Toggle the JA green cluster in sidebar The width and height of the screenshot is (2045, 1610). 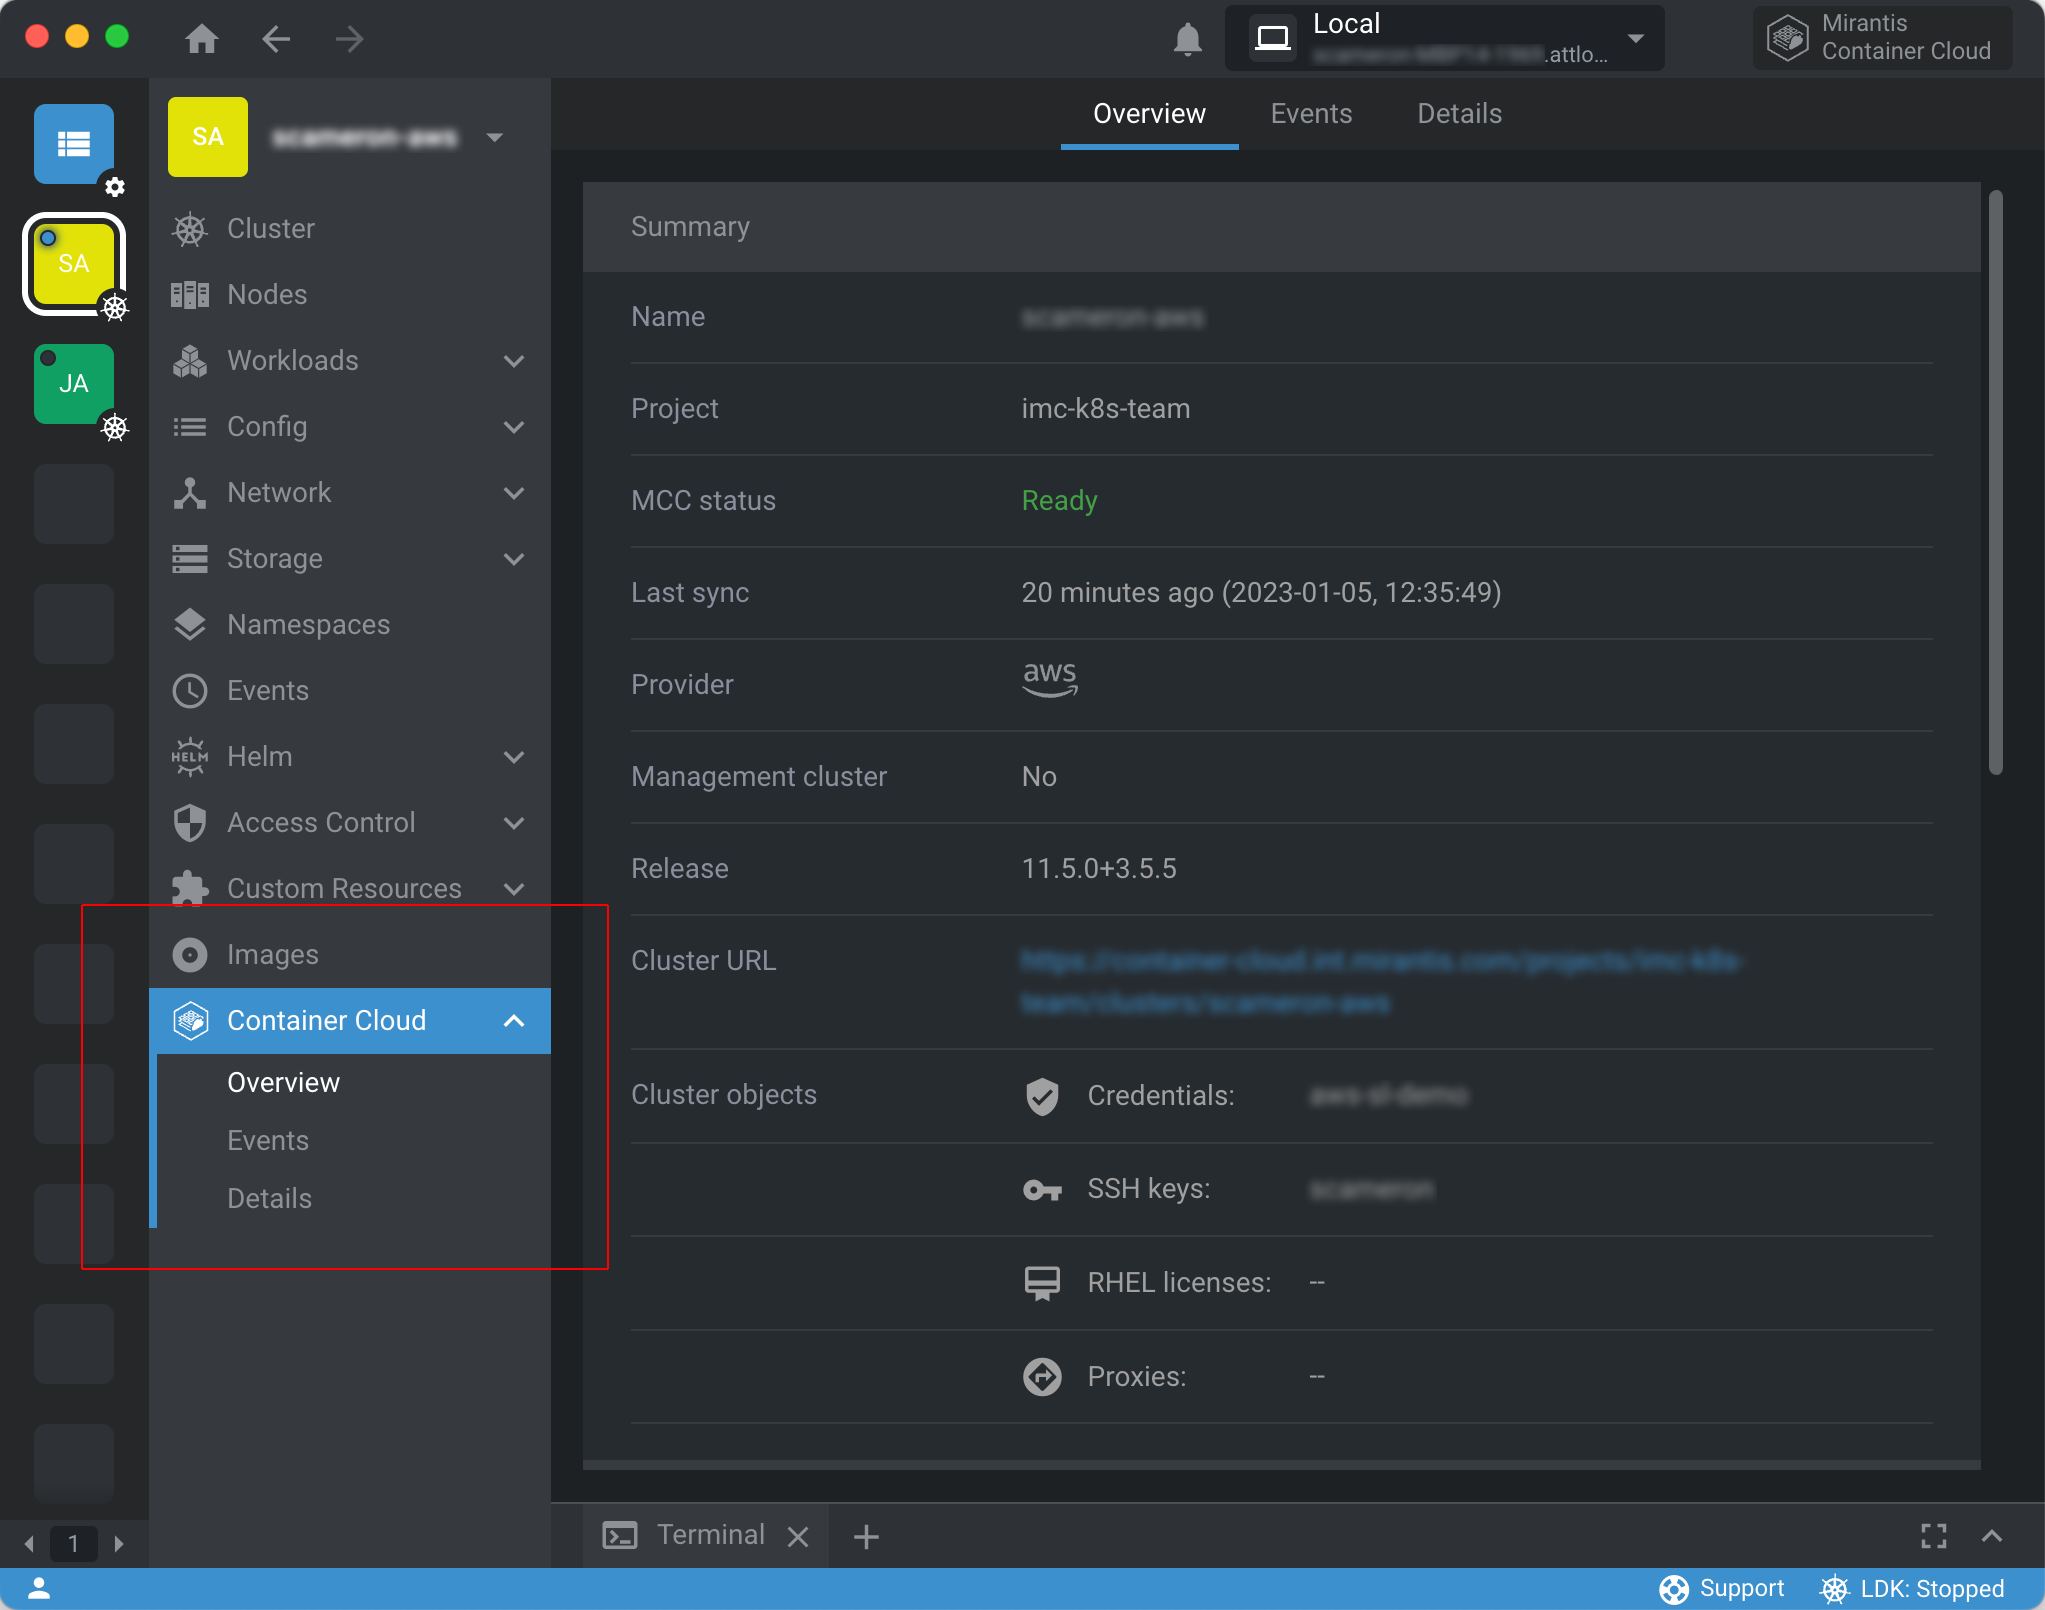(75, 382)
